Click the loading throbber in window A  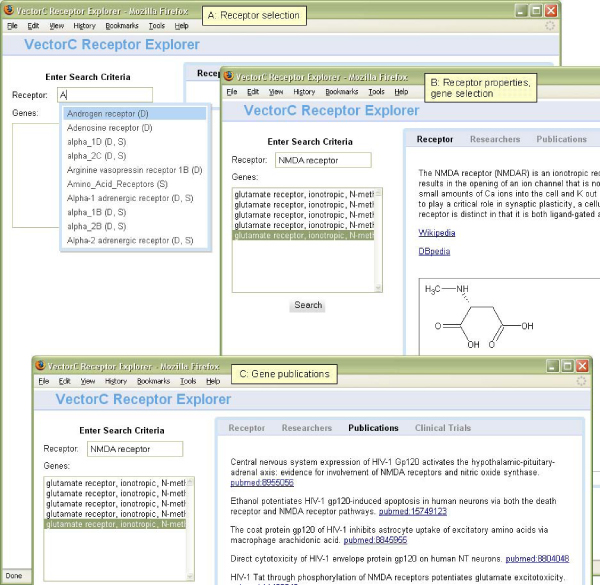click(550, 26)
